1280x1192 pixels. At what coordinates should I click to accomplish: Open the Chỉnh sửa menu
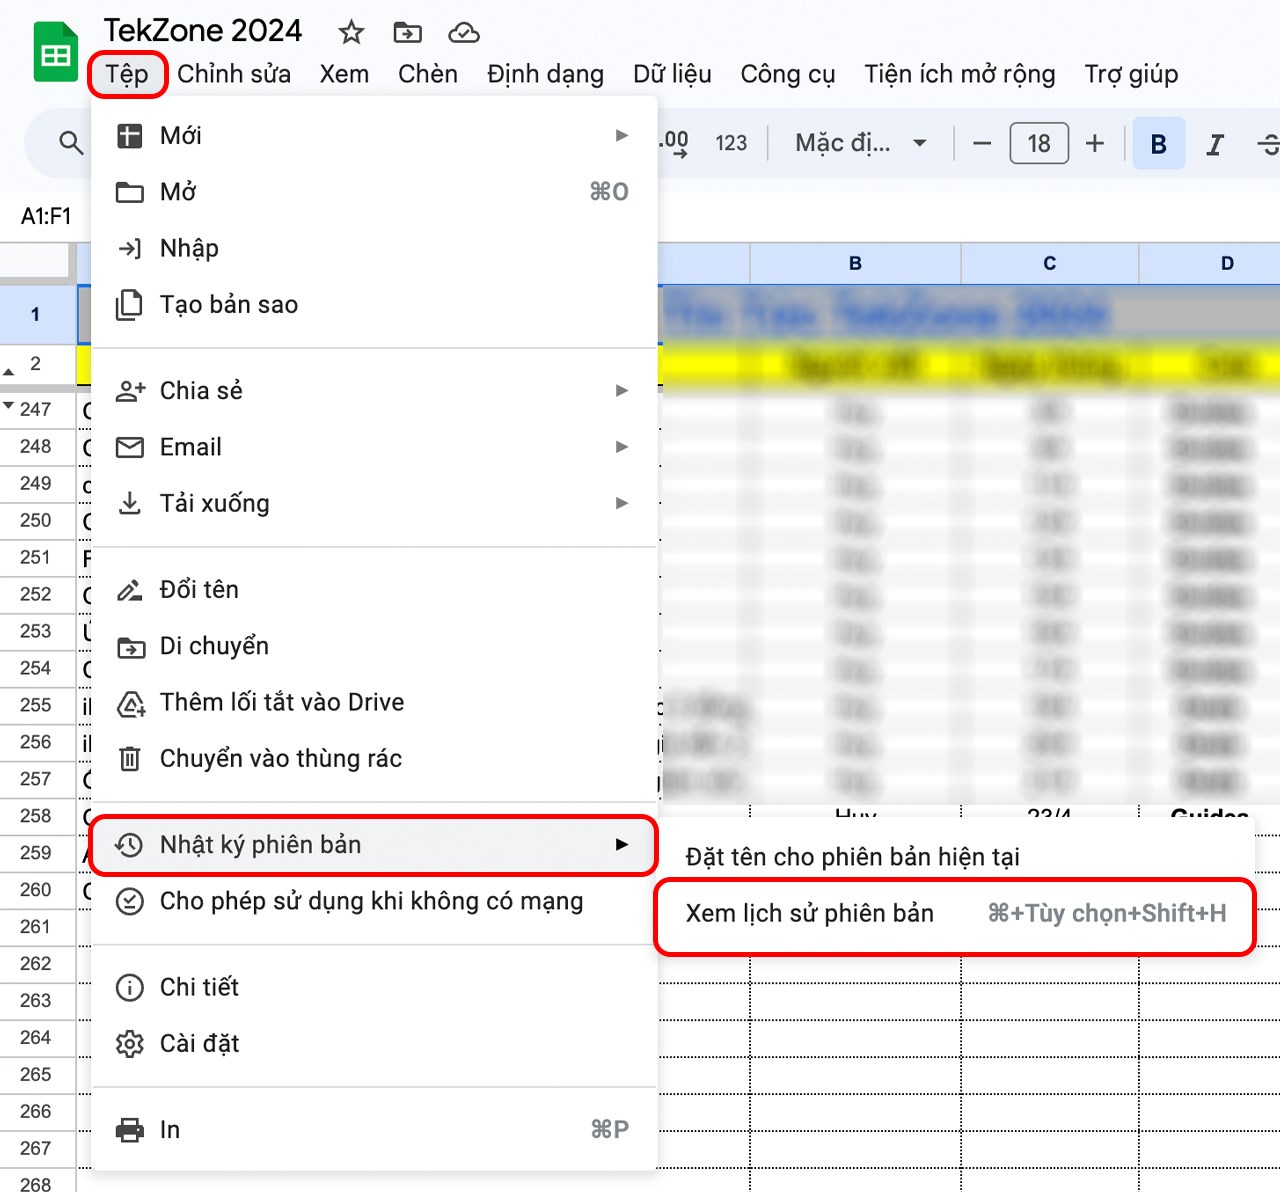[234, 74]
